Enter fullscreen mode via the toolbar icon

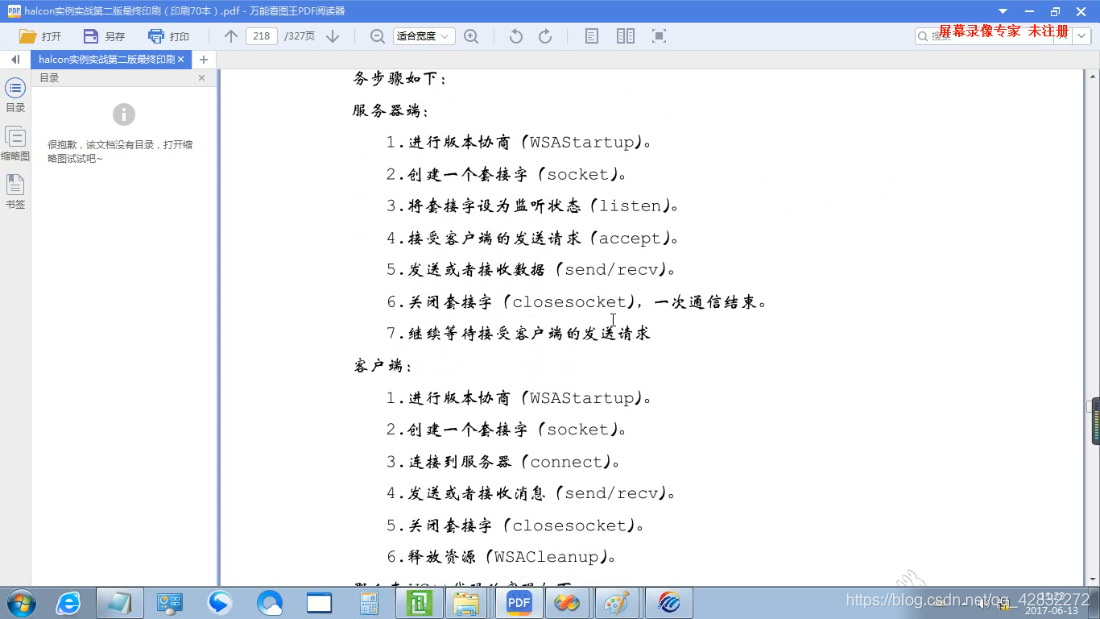click(x=658, y=35)
